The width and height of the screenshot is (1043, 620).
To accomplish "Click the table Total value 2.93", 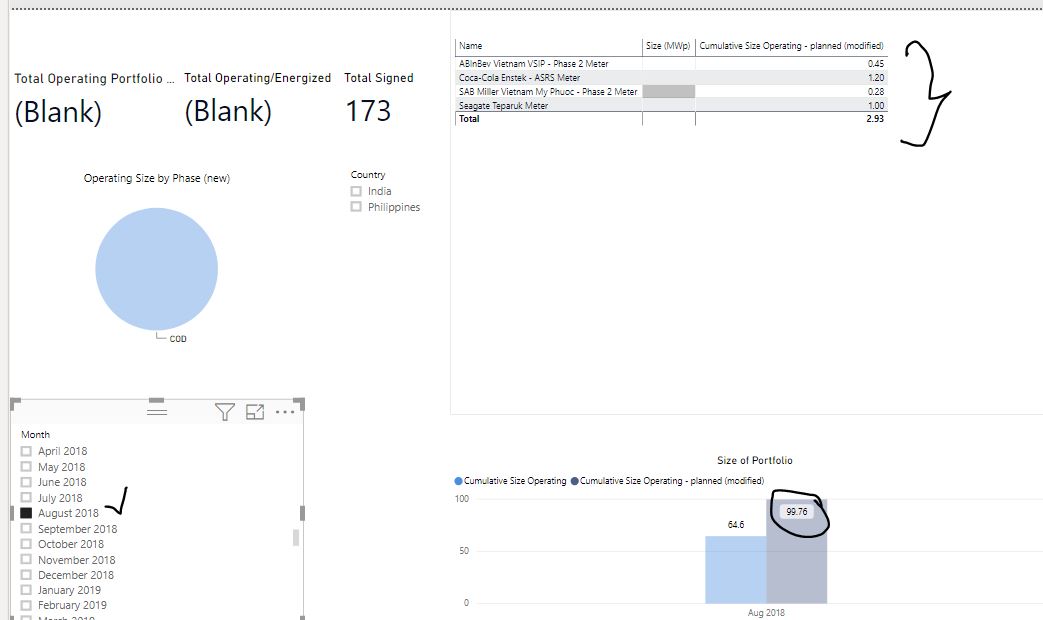I will point(875,119).
